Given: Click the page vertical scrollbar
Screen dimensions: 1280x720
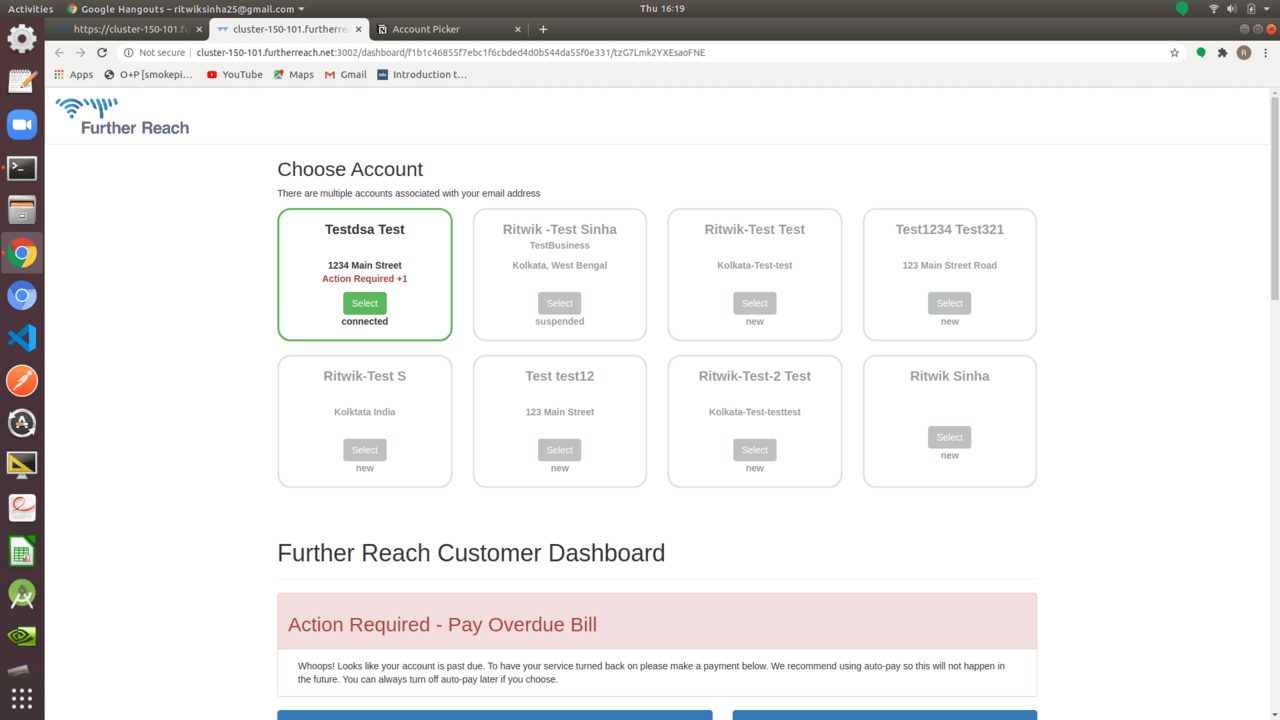Looking at the screenshot, I should tap(1274, 200).
